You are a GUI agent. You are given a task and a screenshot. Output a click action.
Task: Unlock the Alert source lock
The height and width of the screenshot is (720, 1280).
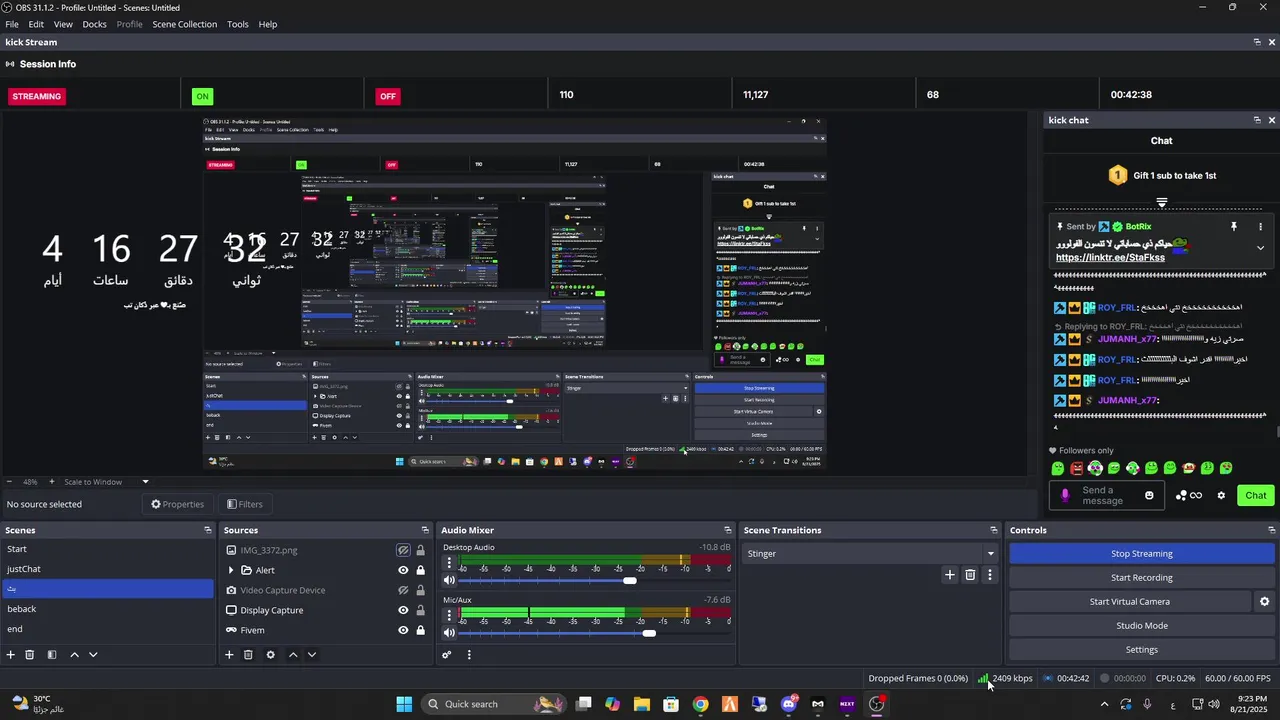[420, 570]
